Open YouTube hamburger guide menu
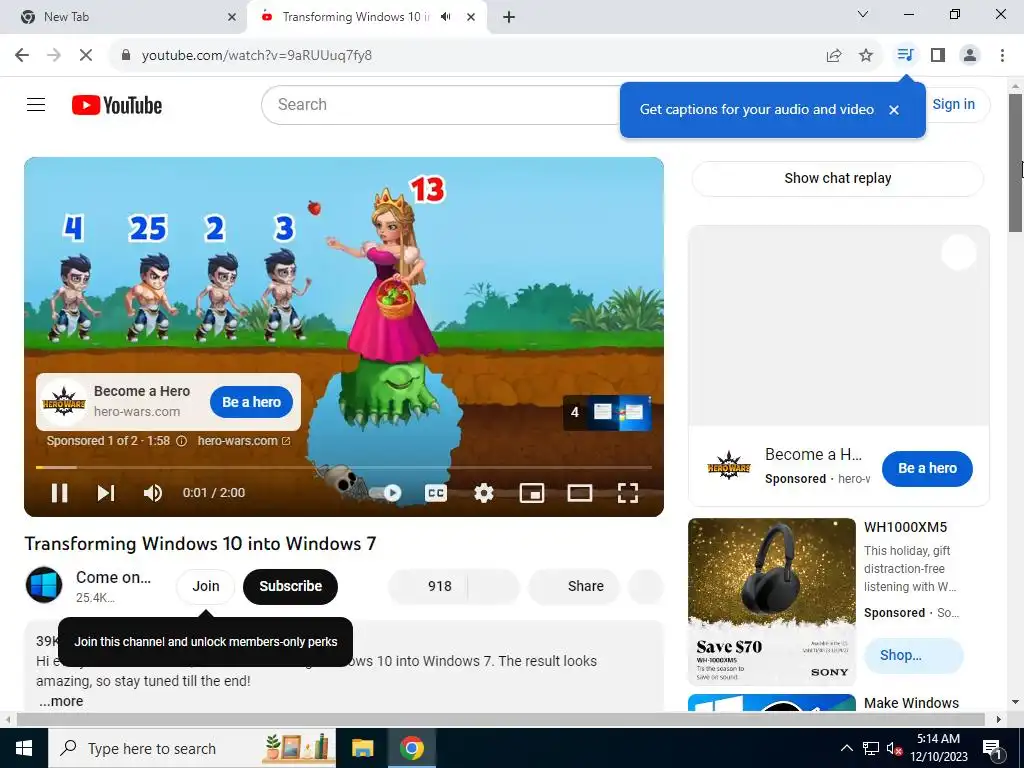 [36, 104]
